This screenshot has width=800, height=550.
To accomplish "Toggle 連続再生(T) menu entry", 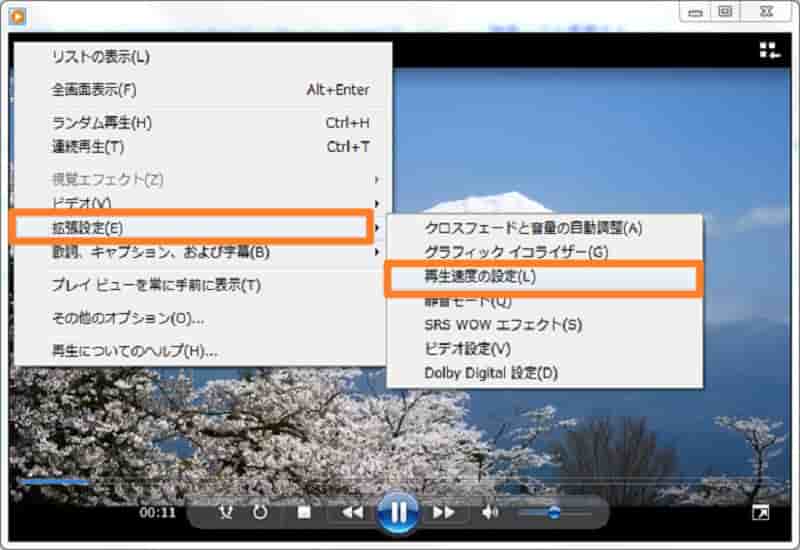I will point(203,147).
